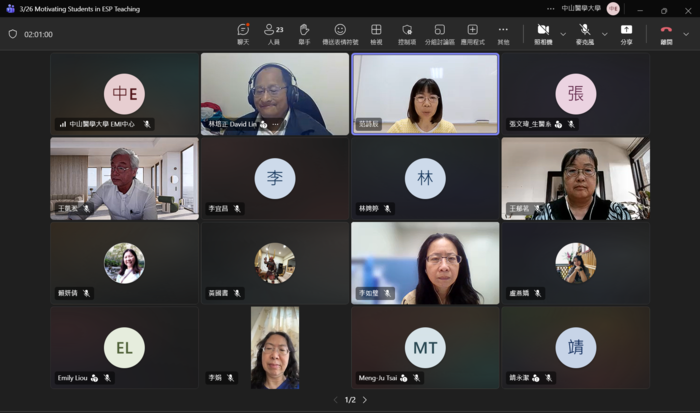Image resolution: width=700 pixels, height=413 pixels.
Task: Click the shield icon beside the meeting timer
Action: pyautogui.click(x=13, y=33)
